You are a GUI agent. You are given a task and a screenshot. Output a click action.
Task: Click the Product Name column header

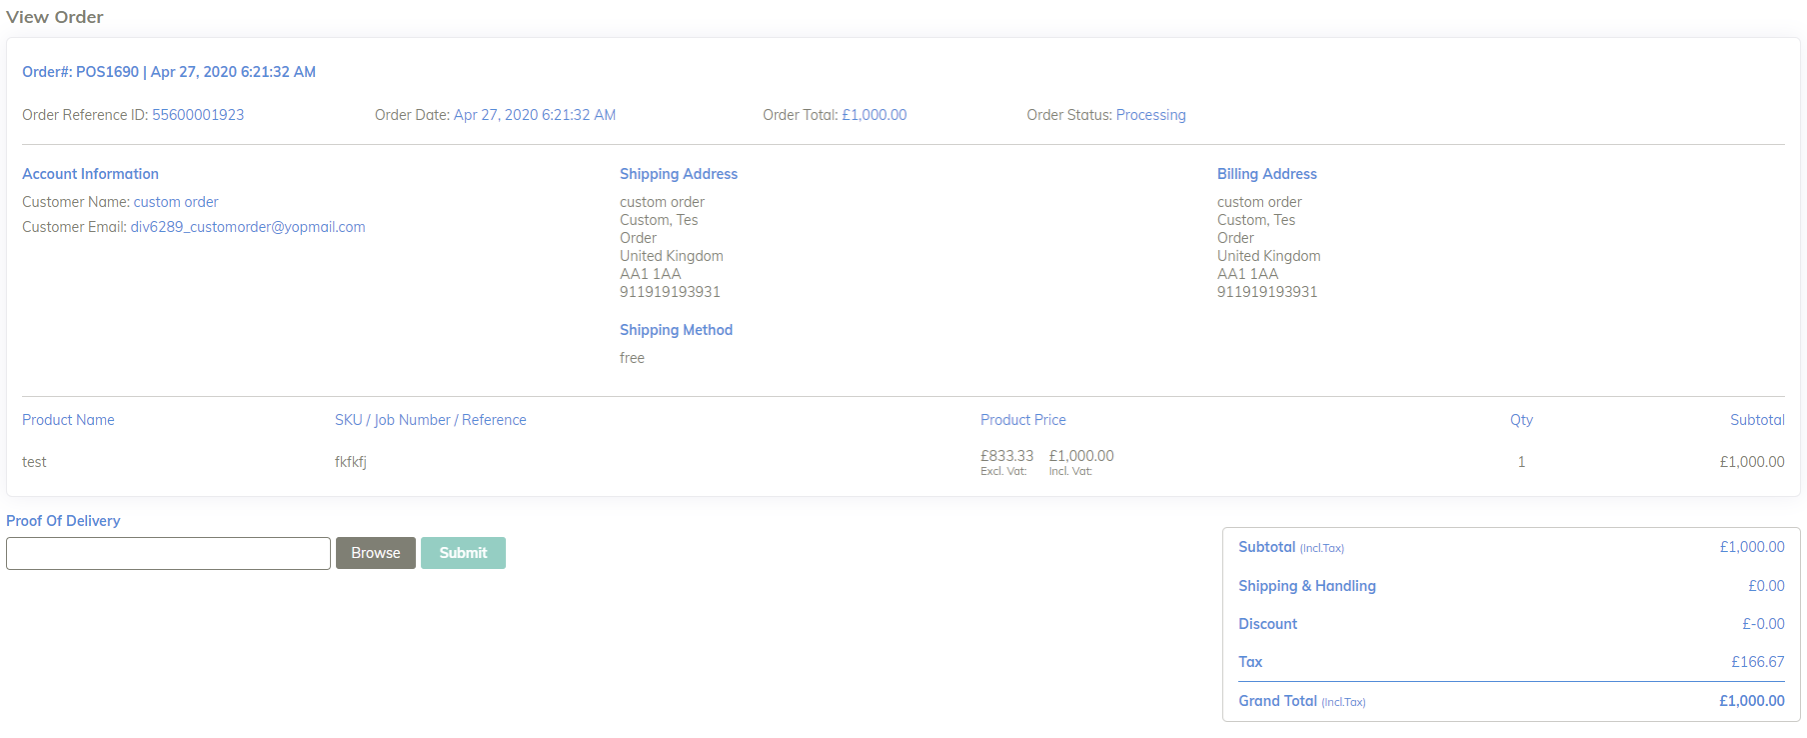coord(68,420)
